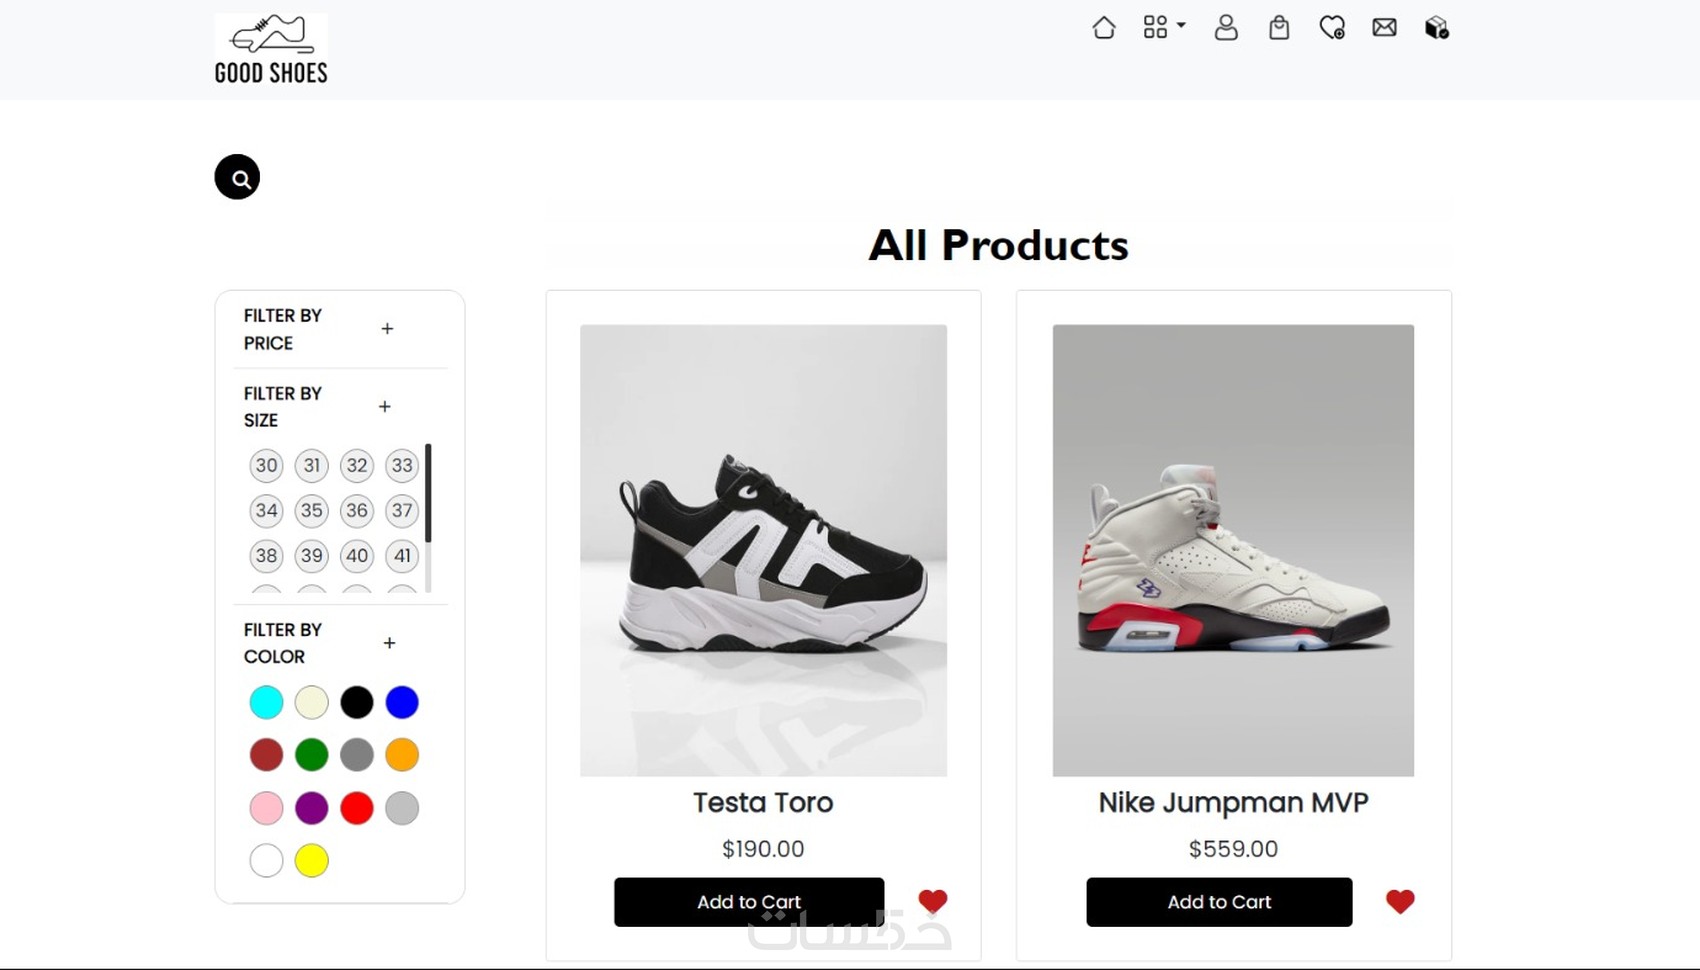Favorite Nike Jumpman MVP with the heart
Viewport: 1700px width, 970px height.
[x=1400, y=901]
